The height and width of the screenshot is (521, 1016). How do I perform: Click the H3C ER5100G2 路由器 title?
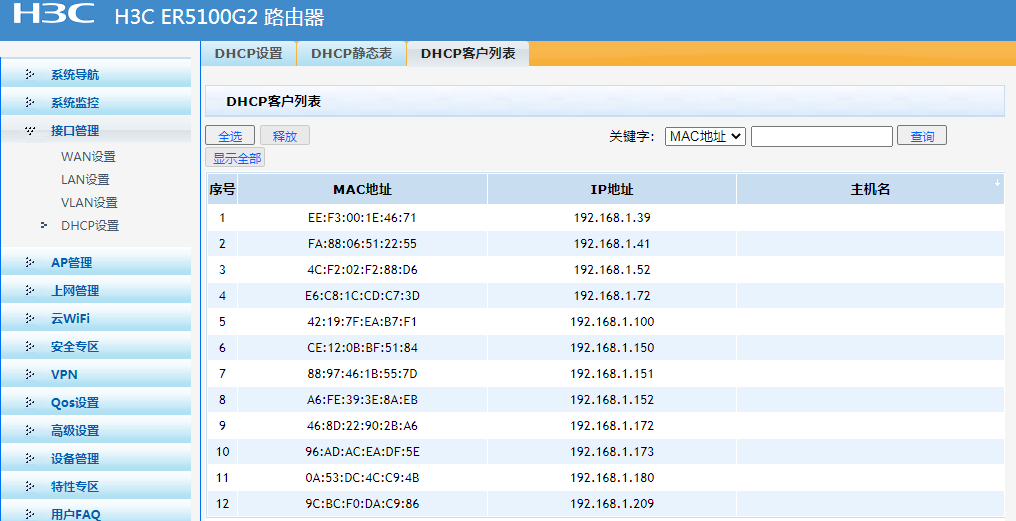point(220,17)
